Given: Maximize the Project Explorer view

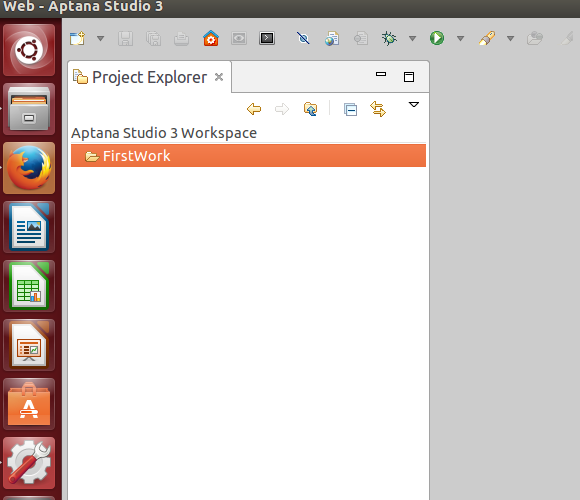Looking at the screenshot, I should click(409, 77).
